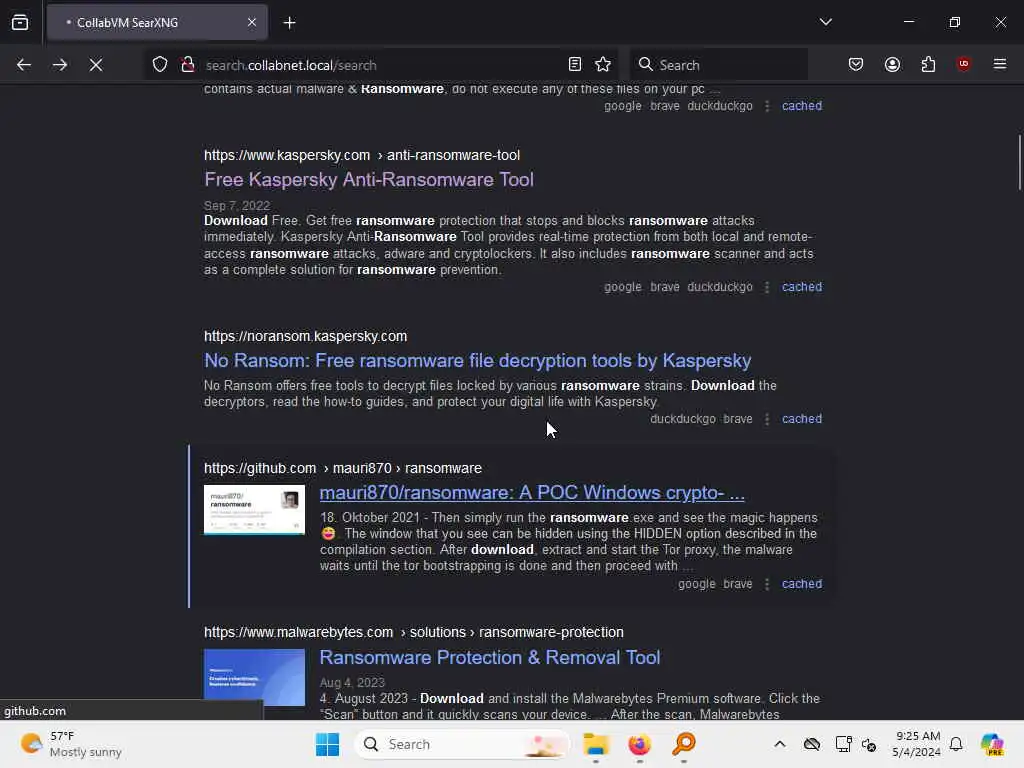Open the uBlock Origin extension icon
The height and width of the screenshot is (768, 1024).
tap(964, 64)
